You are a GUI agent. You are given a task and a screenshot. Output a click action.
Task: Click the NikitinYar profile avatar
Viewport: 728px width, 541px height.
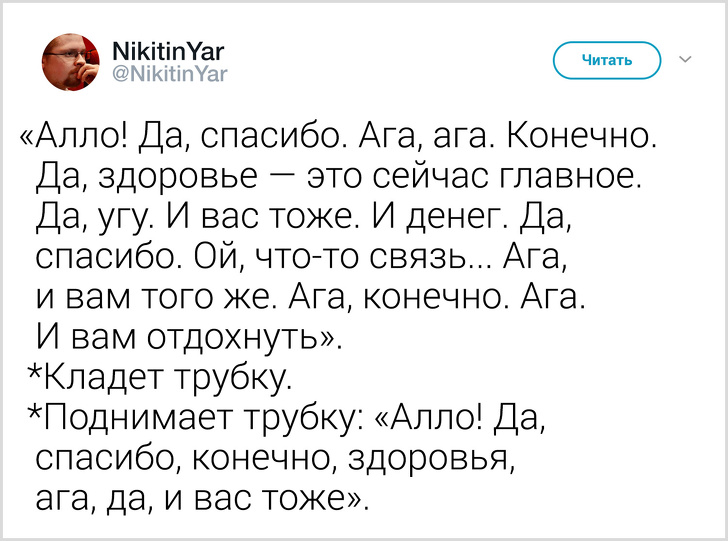coord(71,62)
